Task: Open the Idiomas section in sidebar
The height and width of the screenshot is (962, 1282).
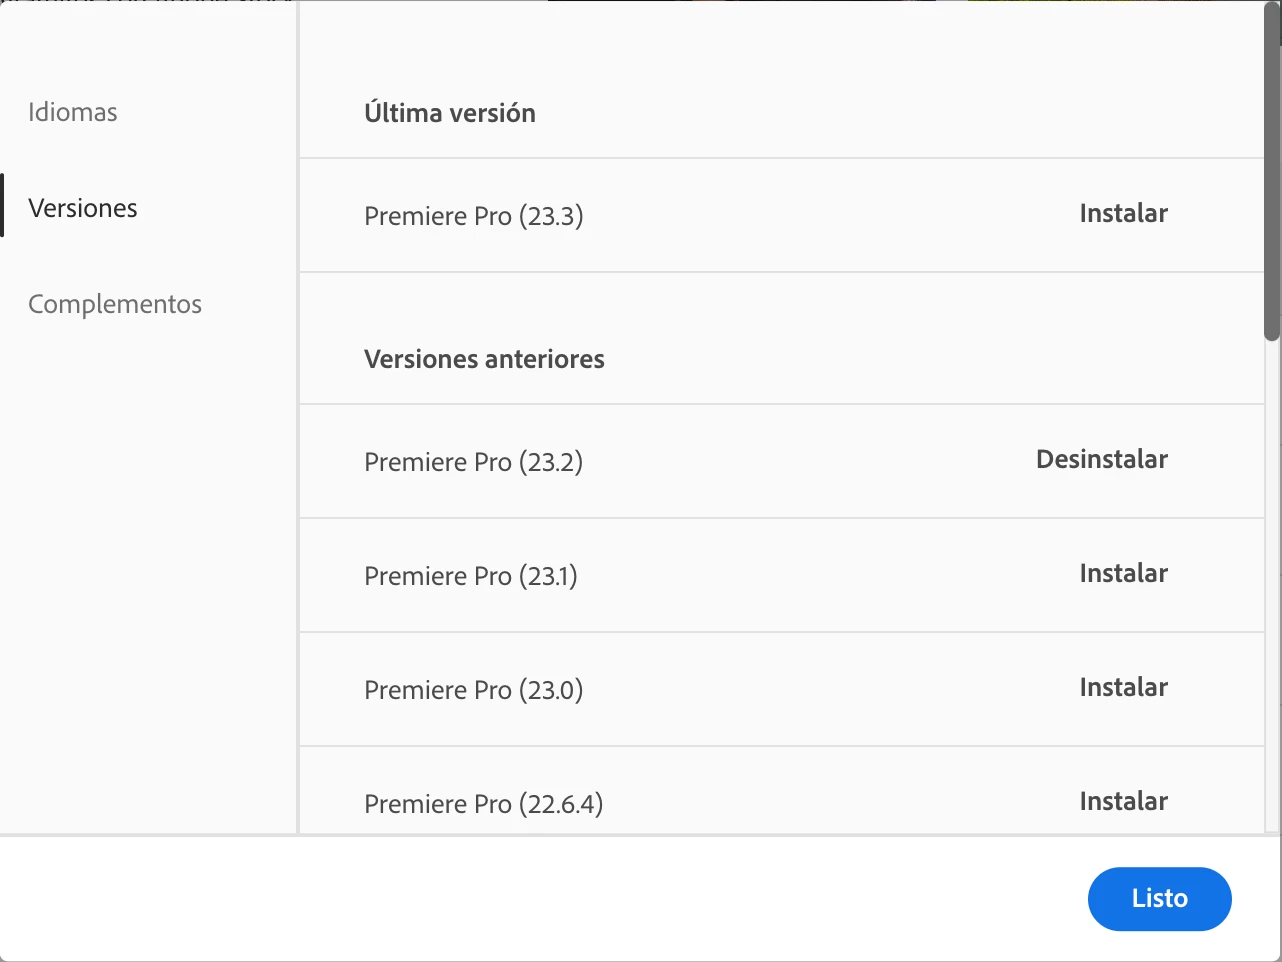Action: (73, 112)
